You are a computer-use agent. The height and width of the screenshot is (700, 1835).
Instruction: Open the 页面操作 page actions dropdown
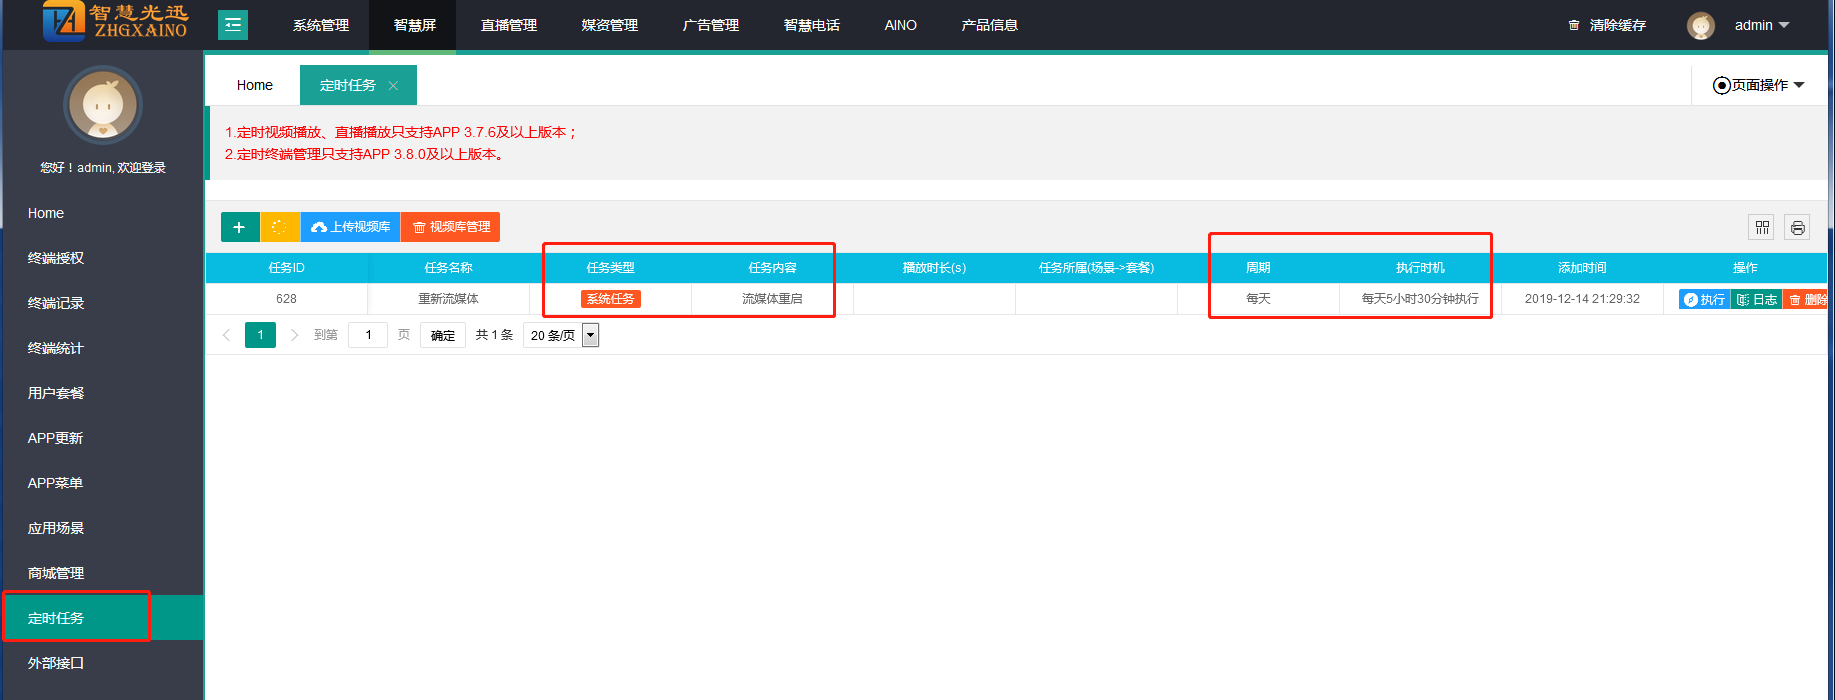click(x=1759, y=85)
